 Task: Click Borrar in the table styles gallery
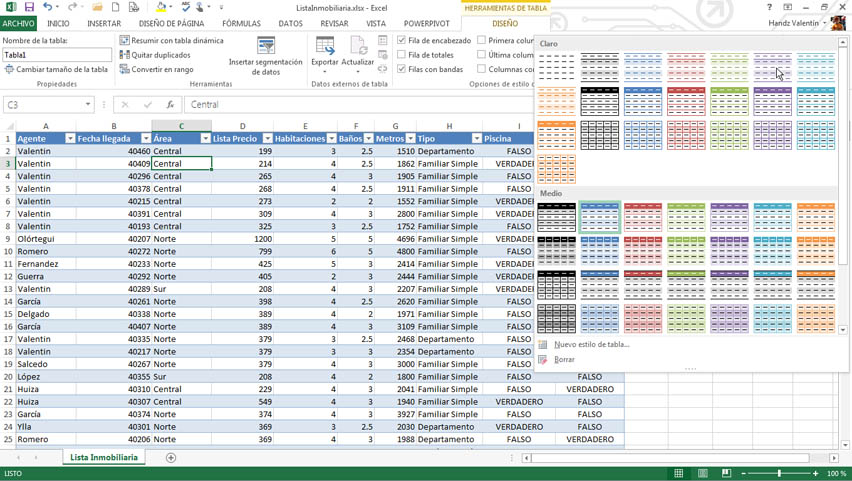(x=564, y=360)
